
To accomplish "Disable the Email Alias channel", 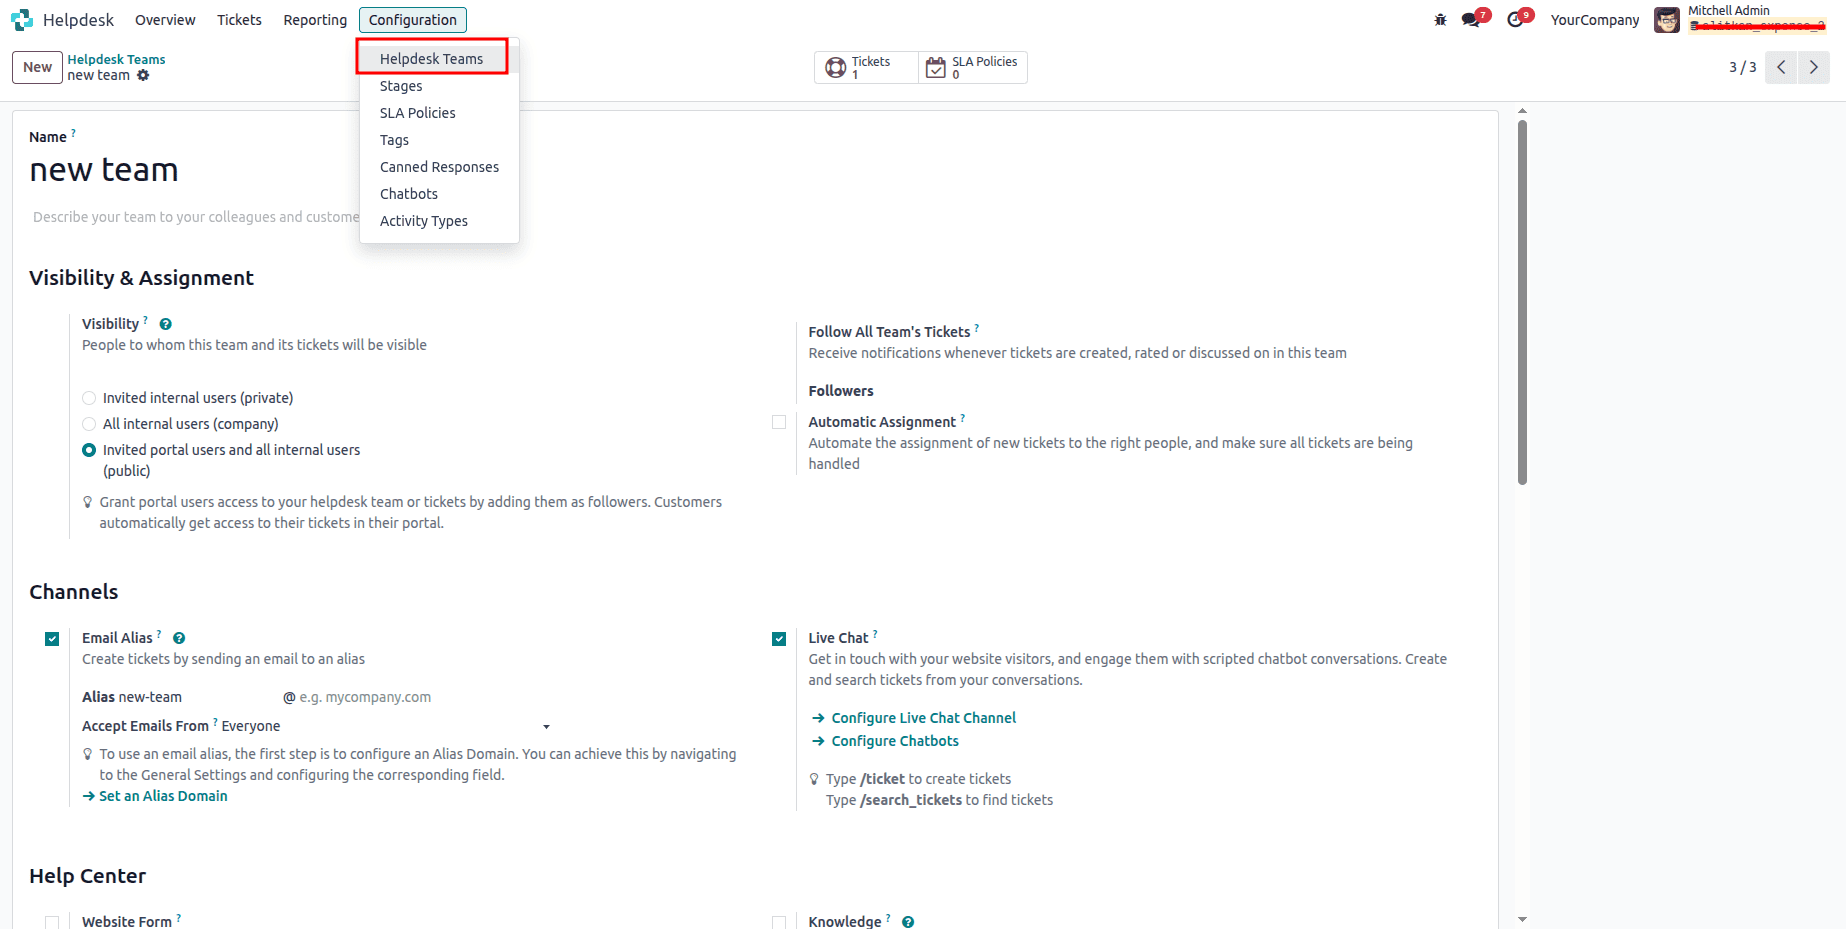I will 51,638.
